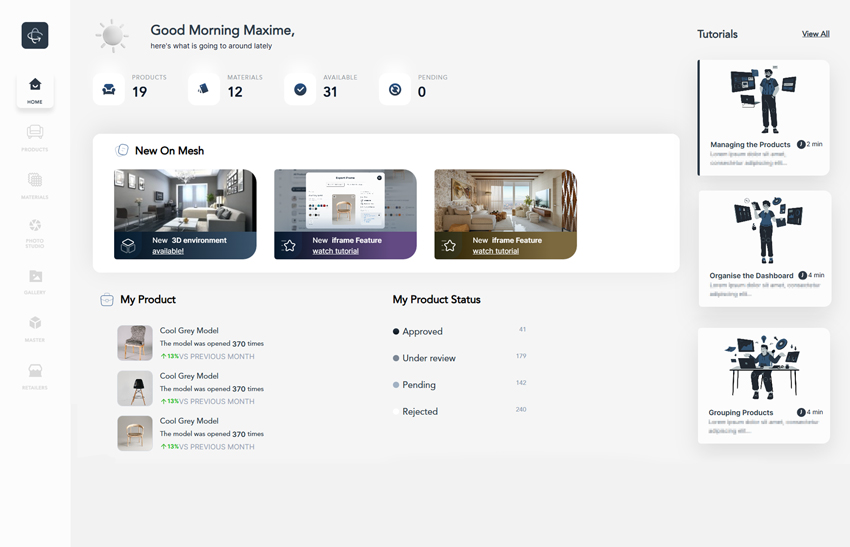This screenshot has width=850, height=547.
Task: Click the My Product Status heading
Action: [x=436, y=299]
